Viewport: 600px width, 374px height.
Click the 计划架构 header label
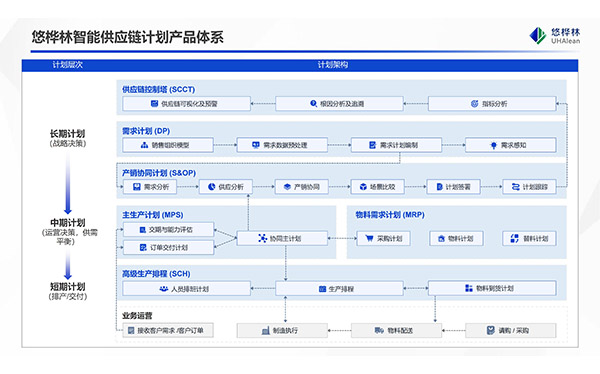click(333, 65)
